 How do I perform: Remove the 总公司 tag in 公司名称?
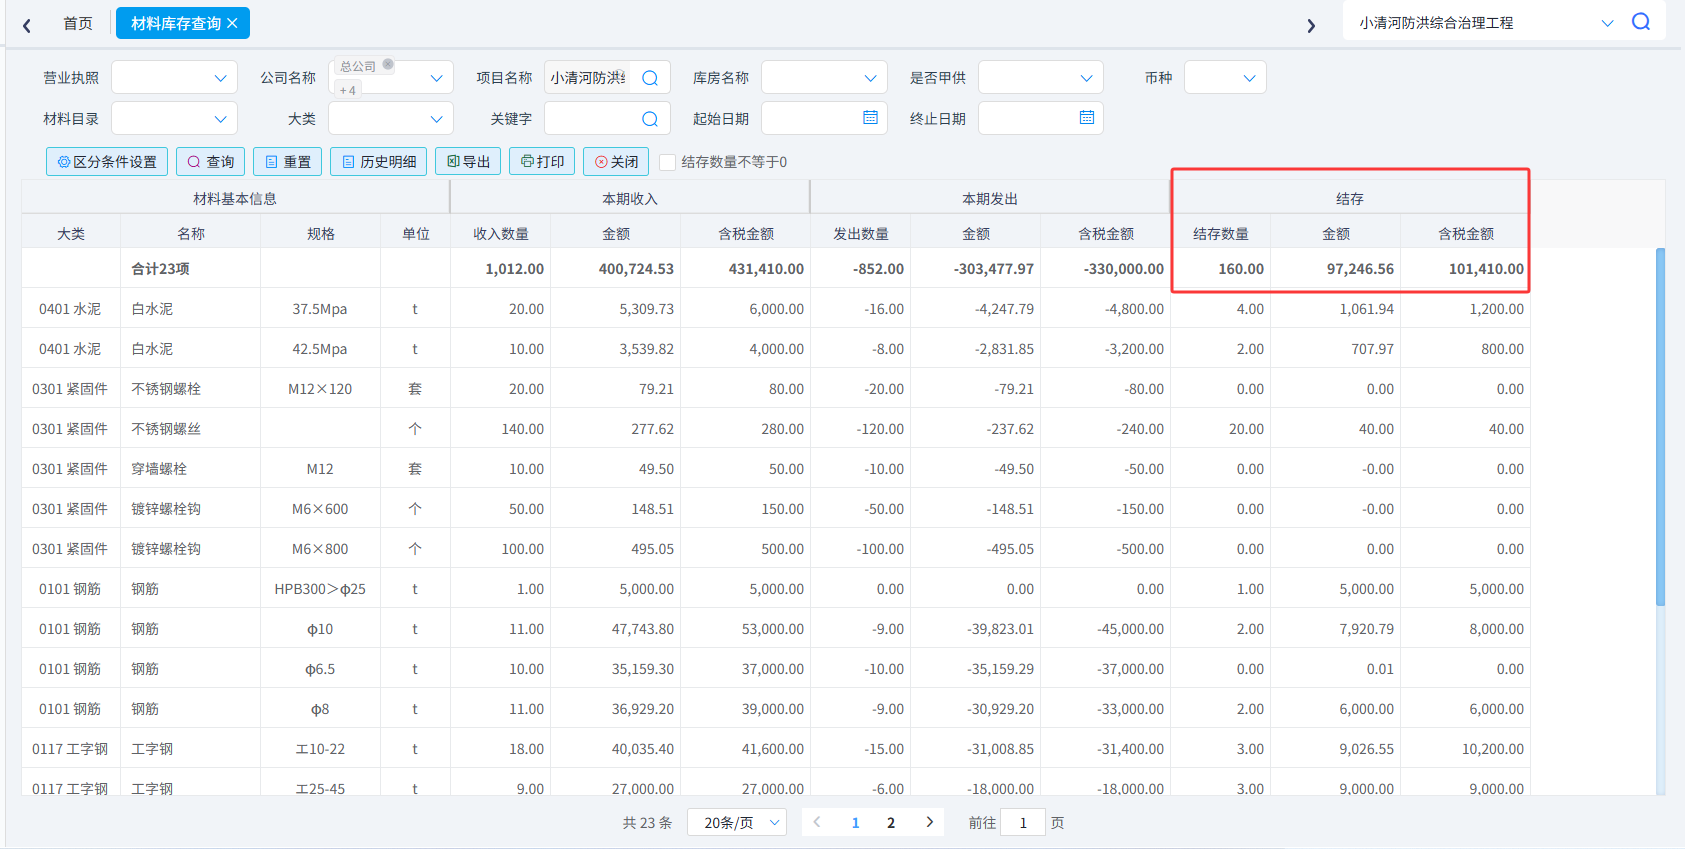[x=388, y=65]
